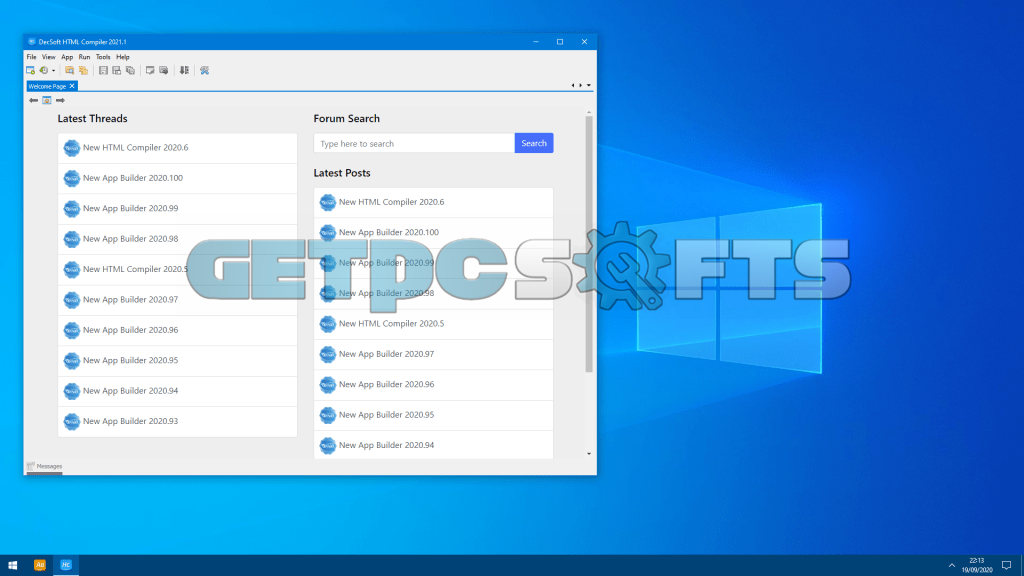
Task: Open post 'New App Builder 2020.94' in Latest Posts
Action: pyautogui.click(x=433, y=445)
